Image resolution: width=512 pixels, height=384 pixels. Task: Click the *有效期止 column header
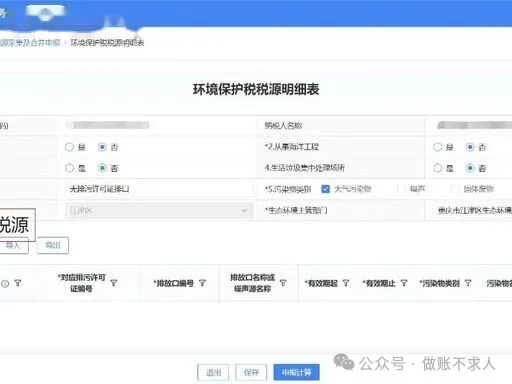[379, 283]
